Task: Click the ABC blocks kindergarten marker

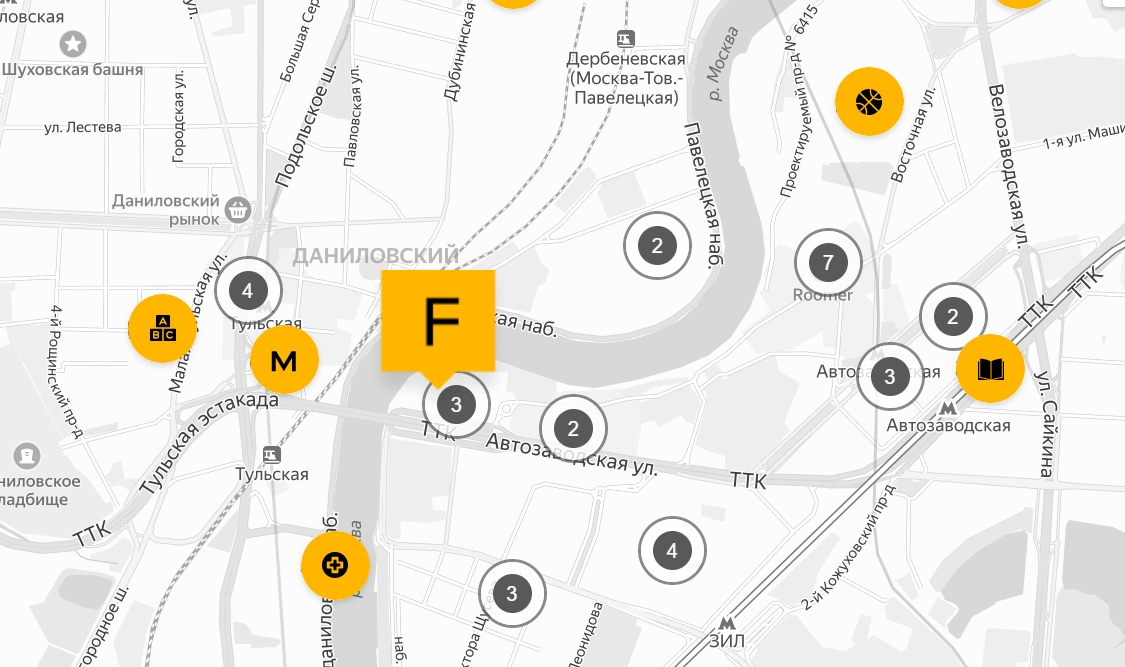Action: coord(162,328)
